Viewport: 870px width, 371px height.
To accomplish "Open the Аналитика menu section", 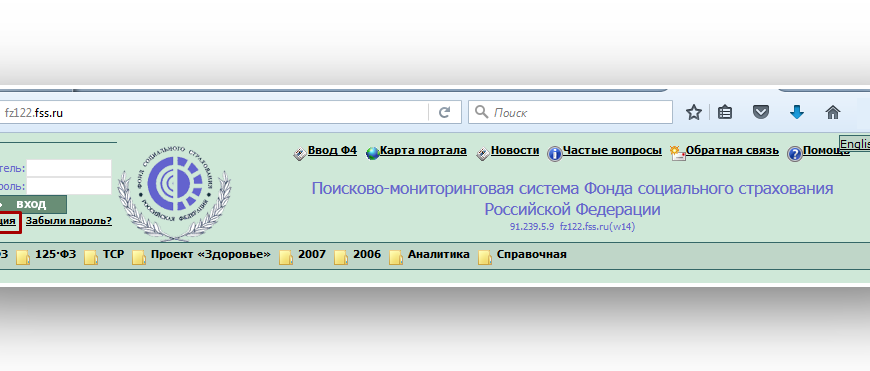I will point(438,255).
